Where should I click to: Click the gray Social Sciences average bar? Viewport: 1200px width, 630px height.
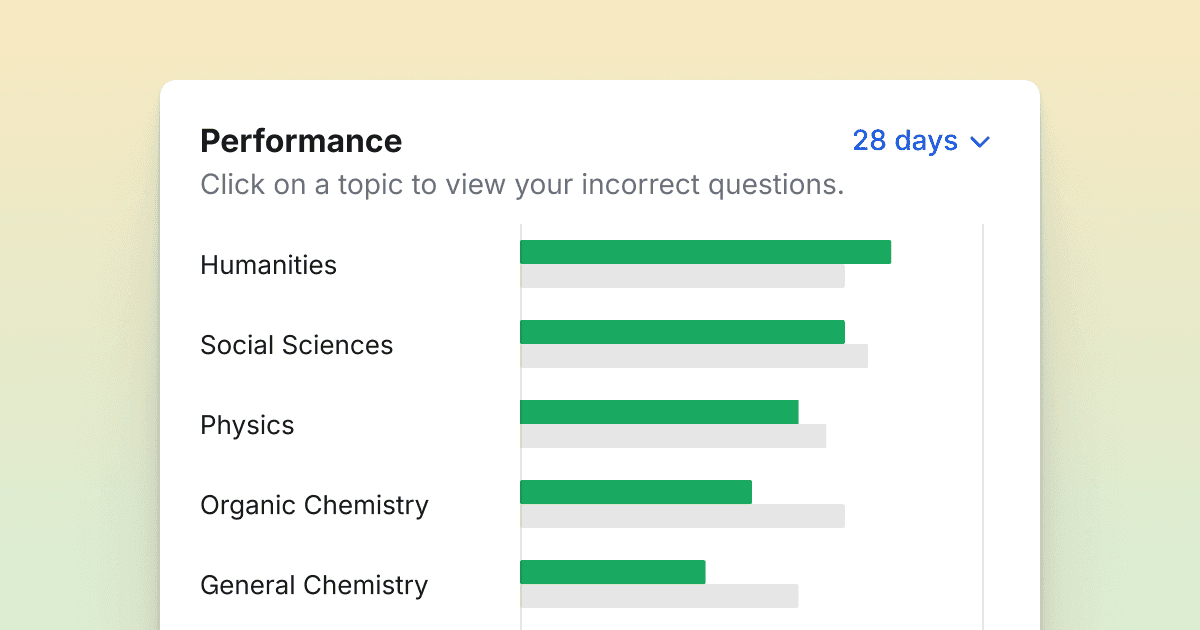[694, 356]
